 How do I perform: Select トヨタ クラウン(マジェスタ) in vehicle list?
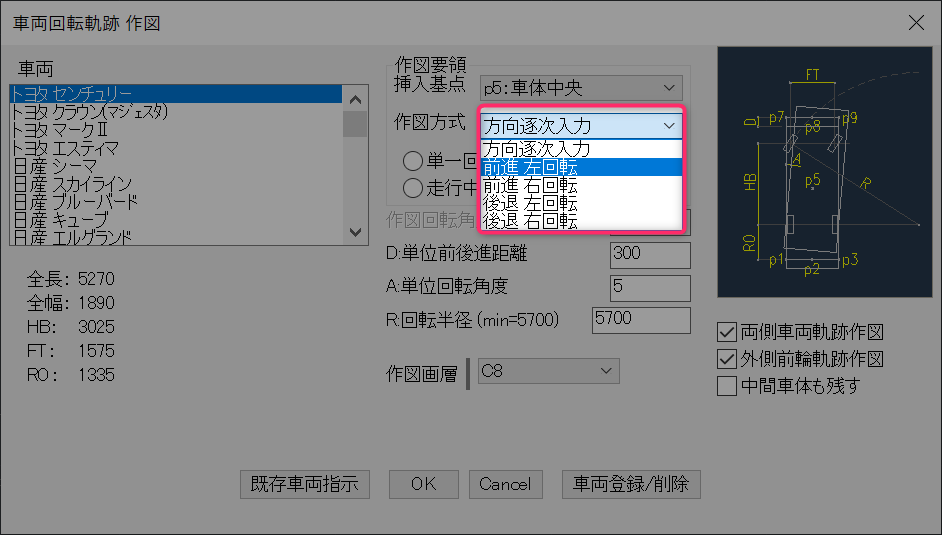(176, 112)
